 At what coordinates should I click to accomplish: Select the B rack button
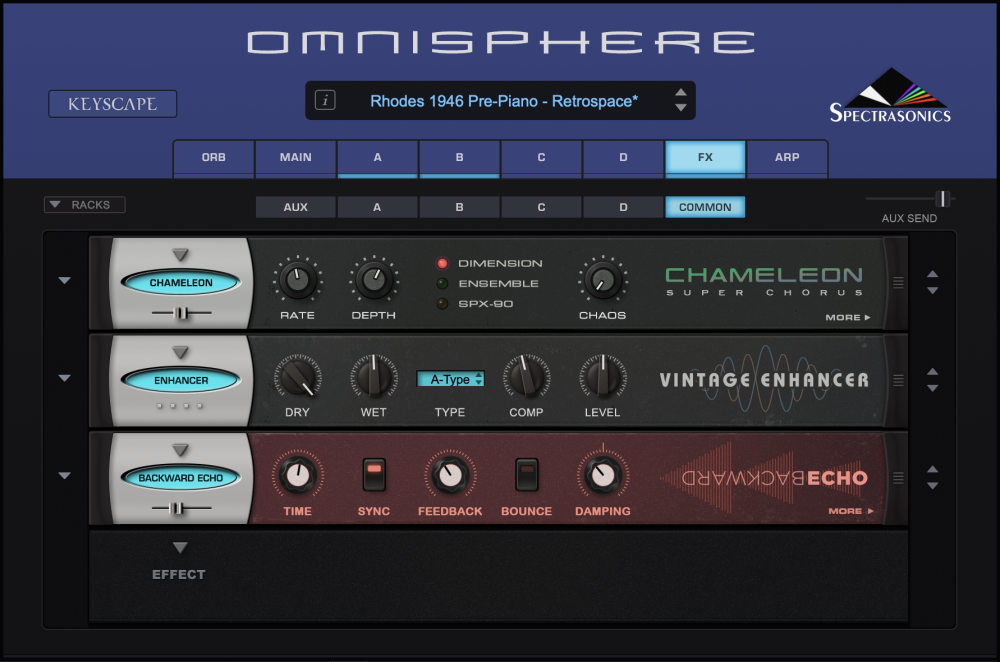(x=459, y=207)
